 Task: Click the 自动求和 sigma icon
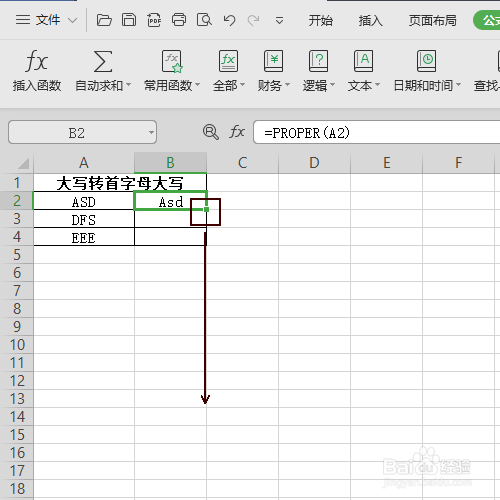[103, 61]
